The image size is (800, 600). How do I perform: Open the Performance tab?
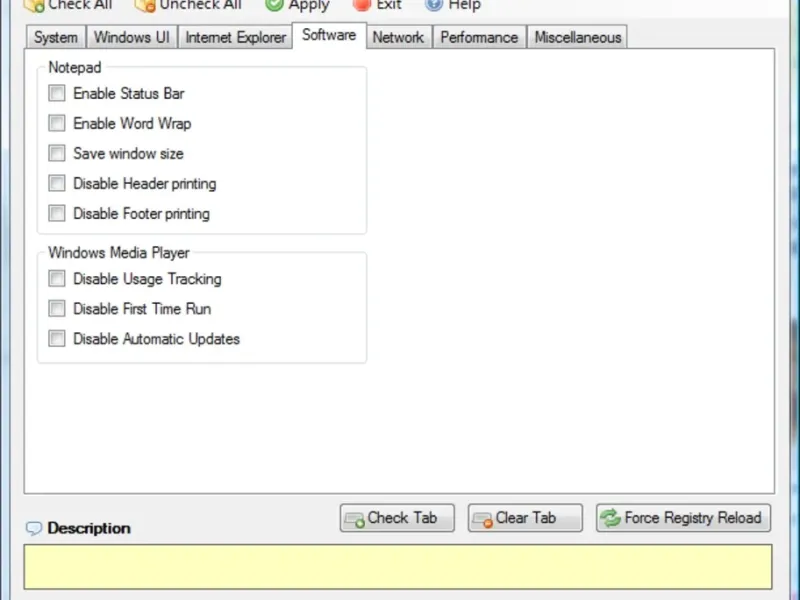tap(479, 37)
